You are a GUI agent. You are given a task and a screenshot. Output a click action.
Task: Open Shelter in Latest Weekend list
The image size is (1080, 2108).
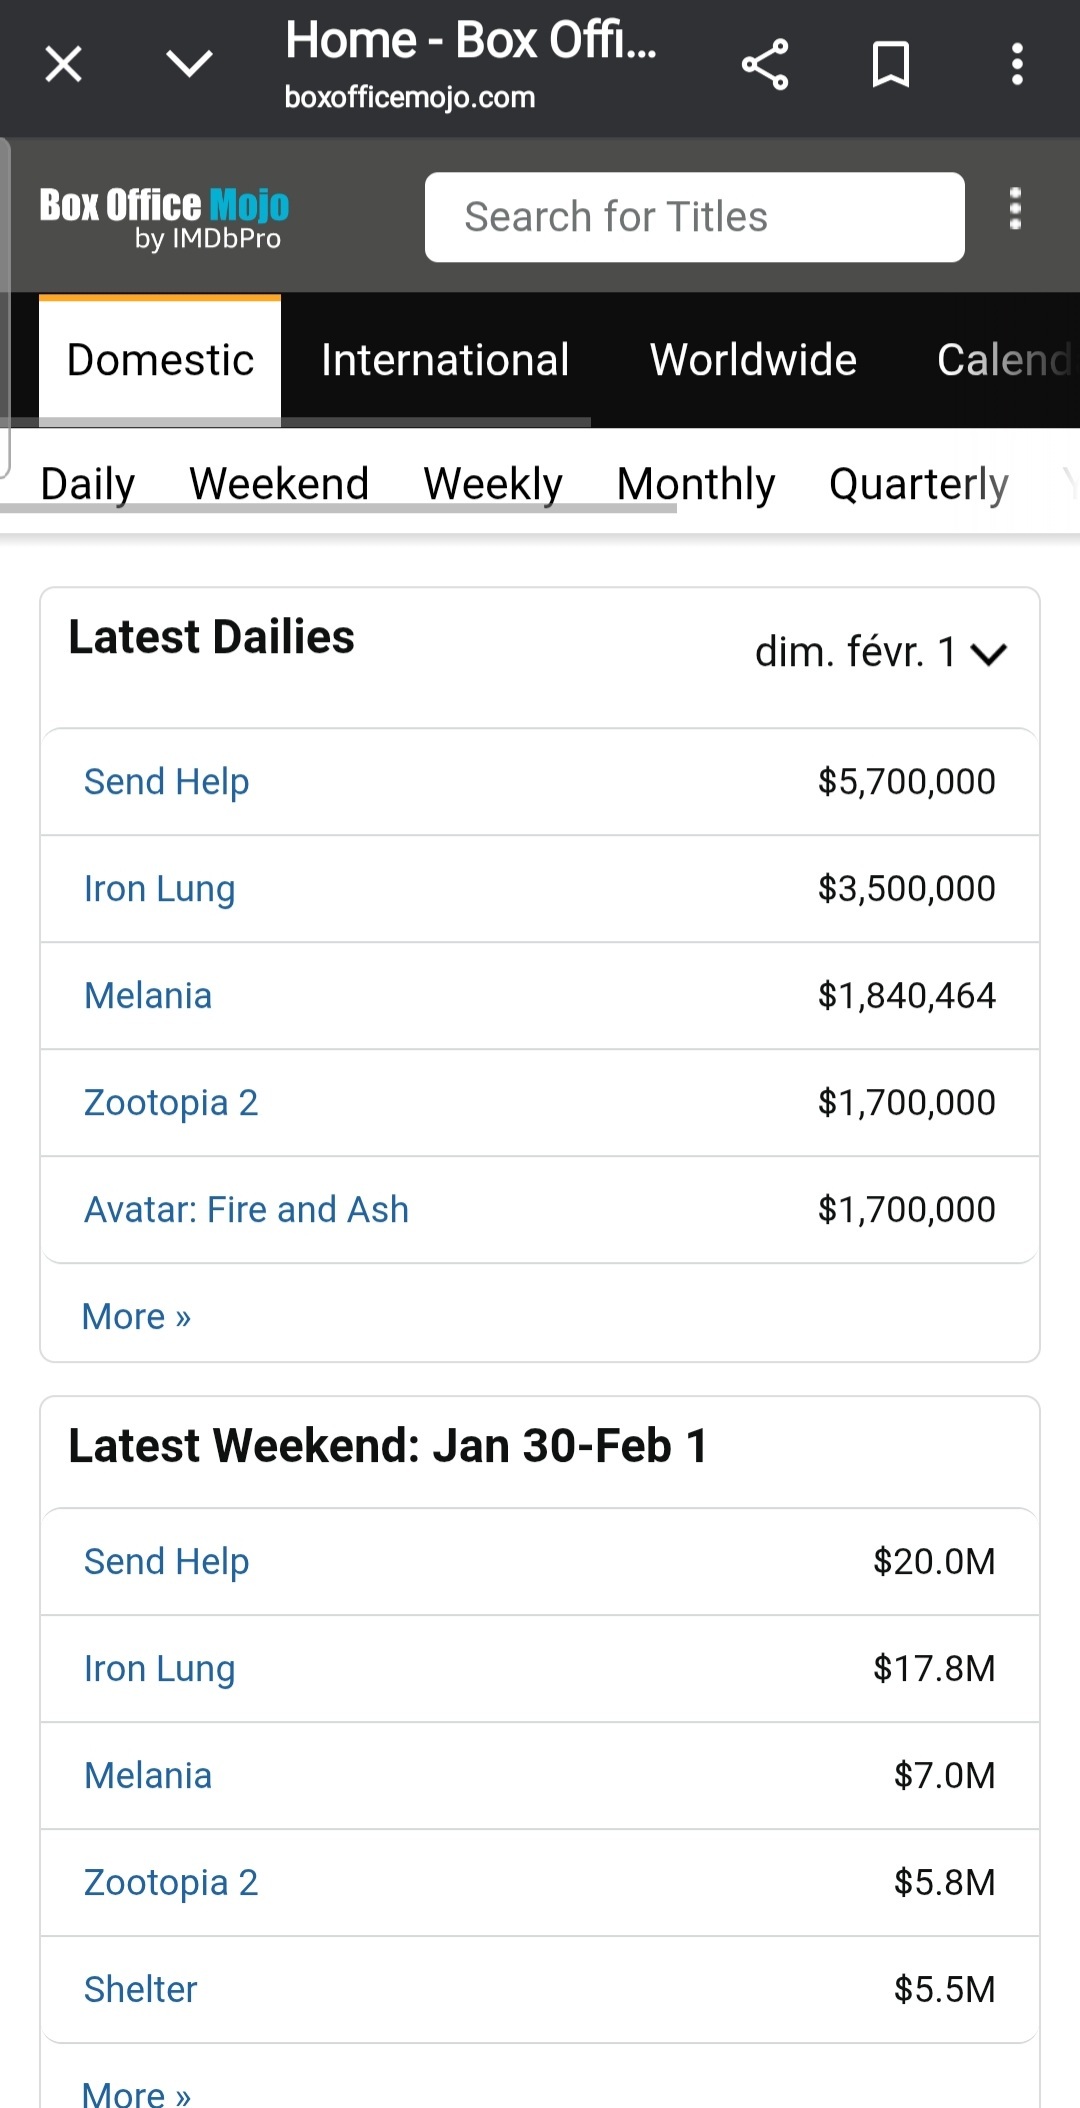140,1990
